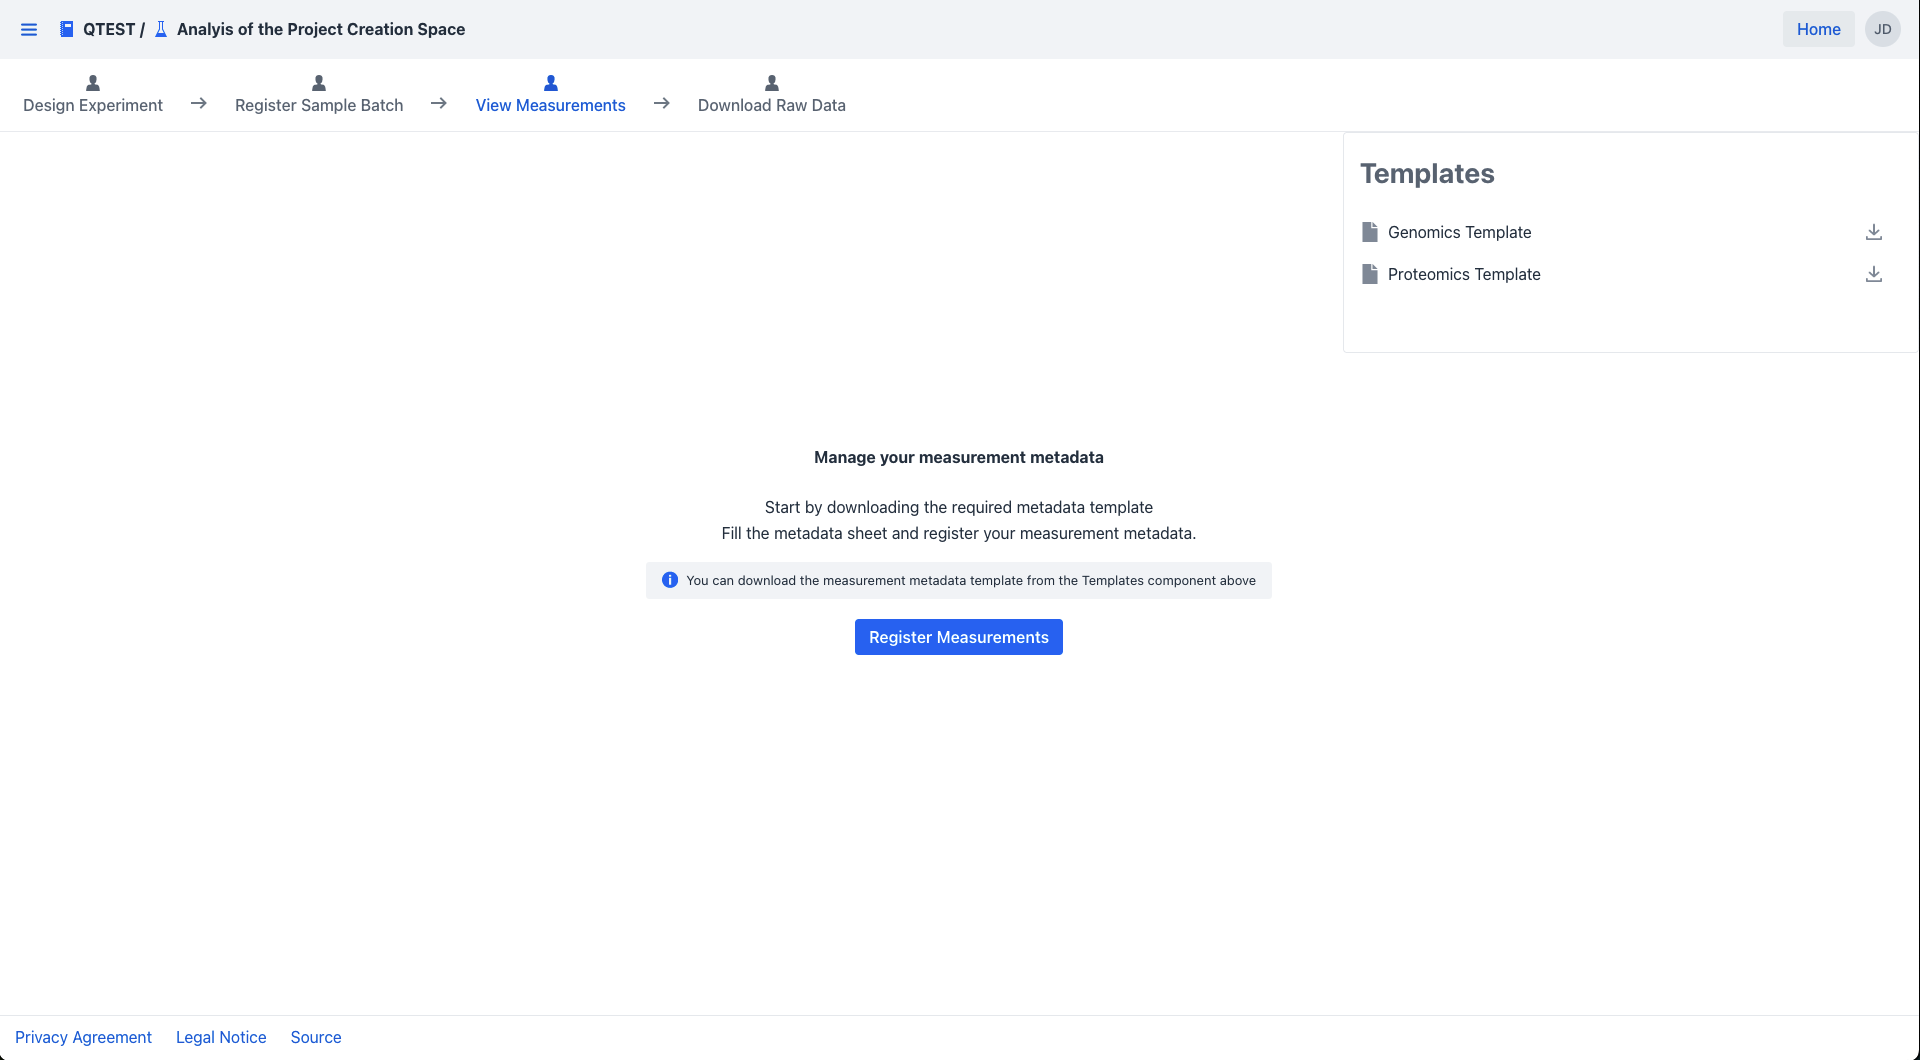Follow the Source link in the footer

point(316,1037)
